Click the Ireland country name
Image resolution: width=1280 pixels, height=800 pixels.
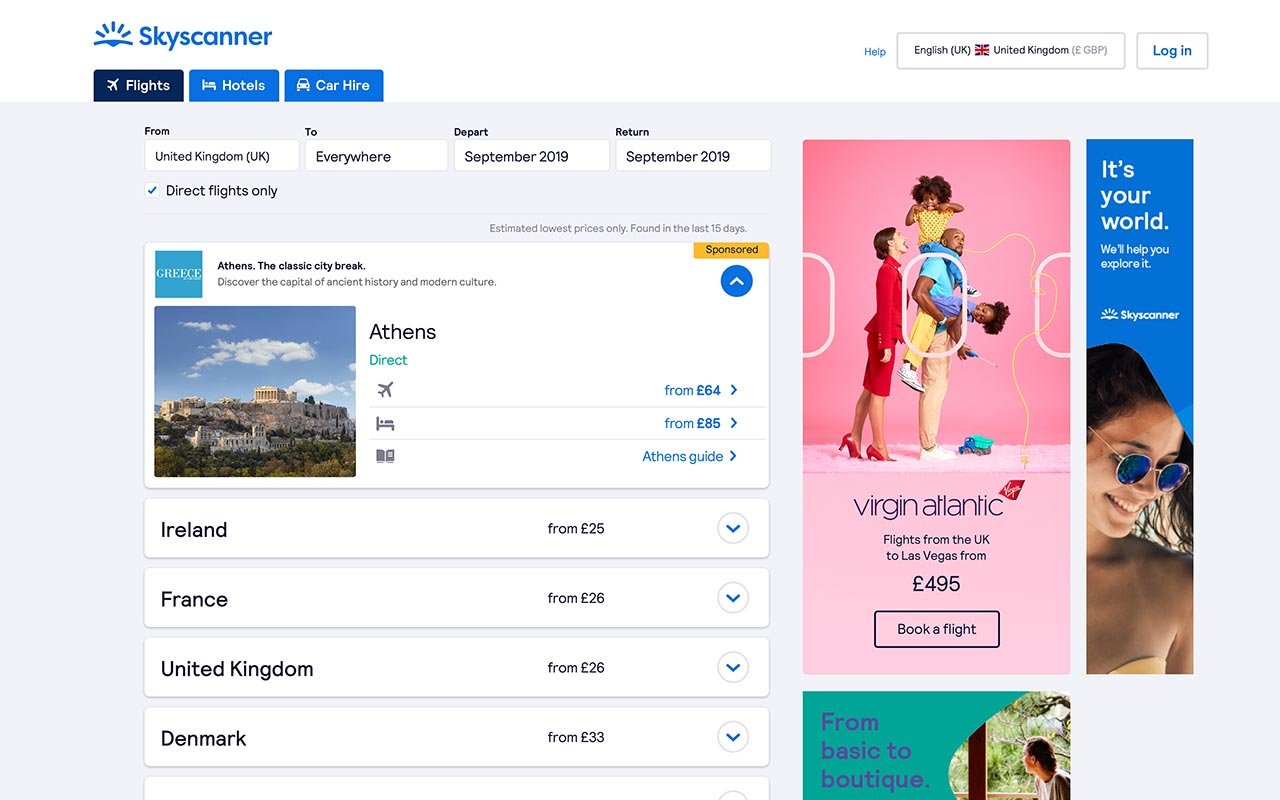point(194,530)
